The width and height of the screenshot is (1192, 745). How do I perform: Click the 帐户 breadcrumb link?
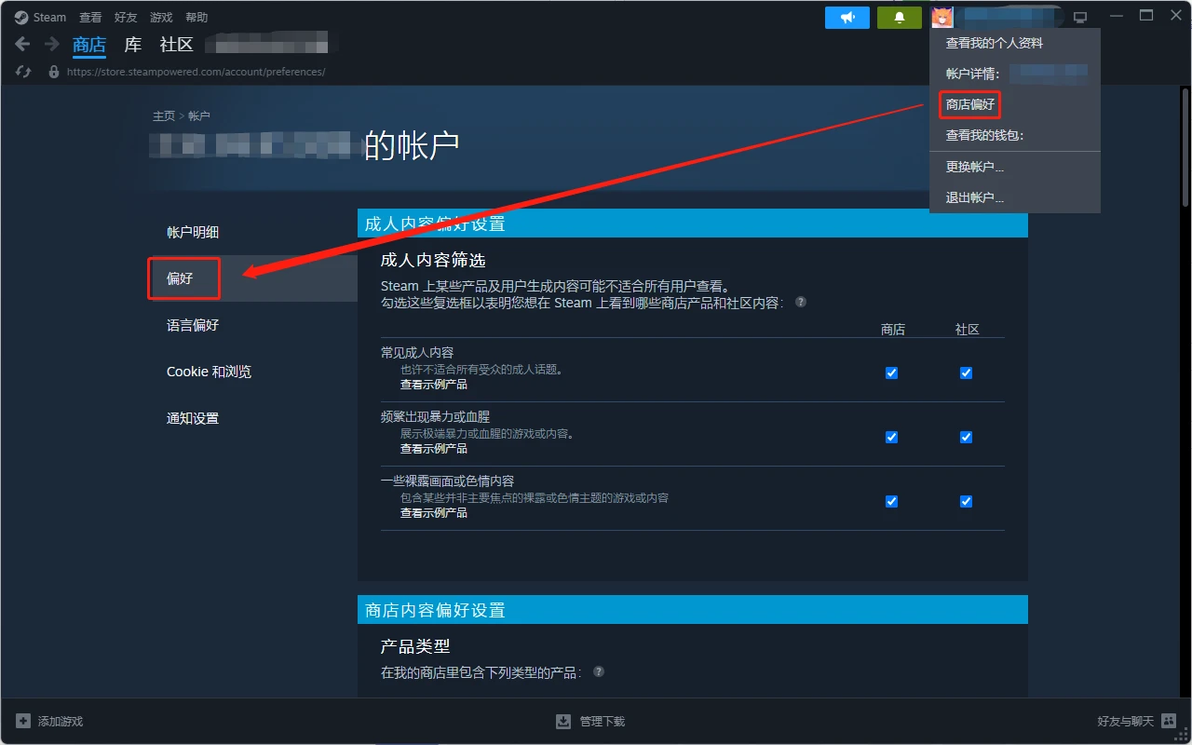(x=199, y=116)
